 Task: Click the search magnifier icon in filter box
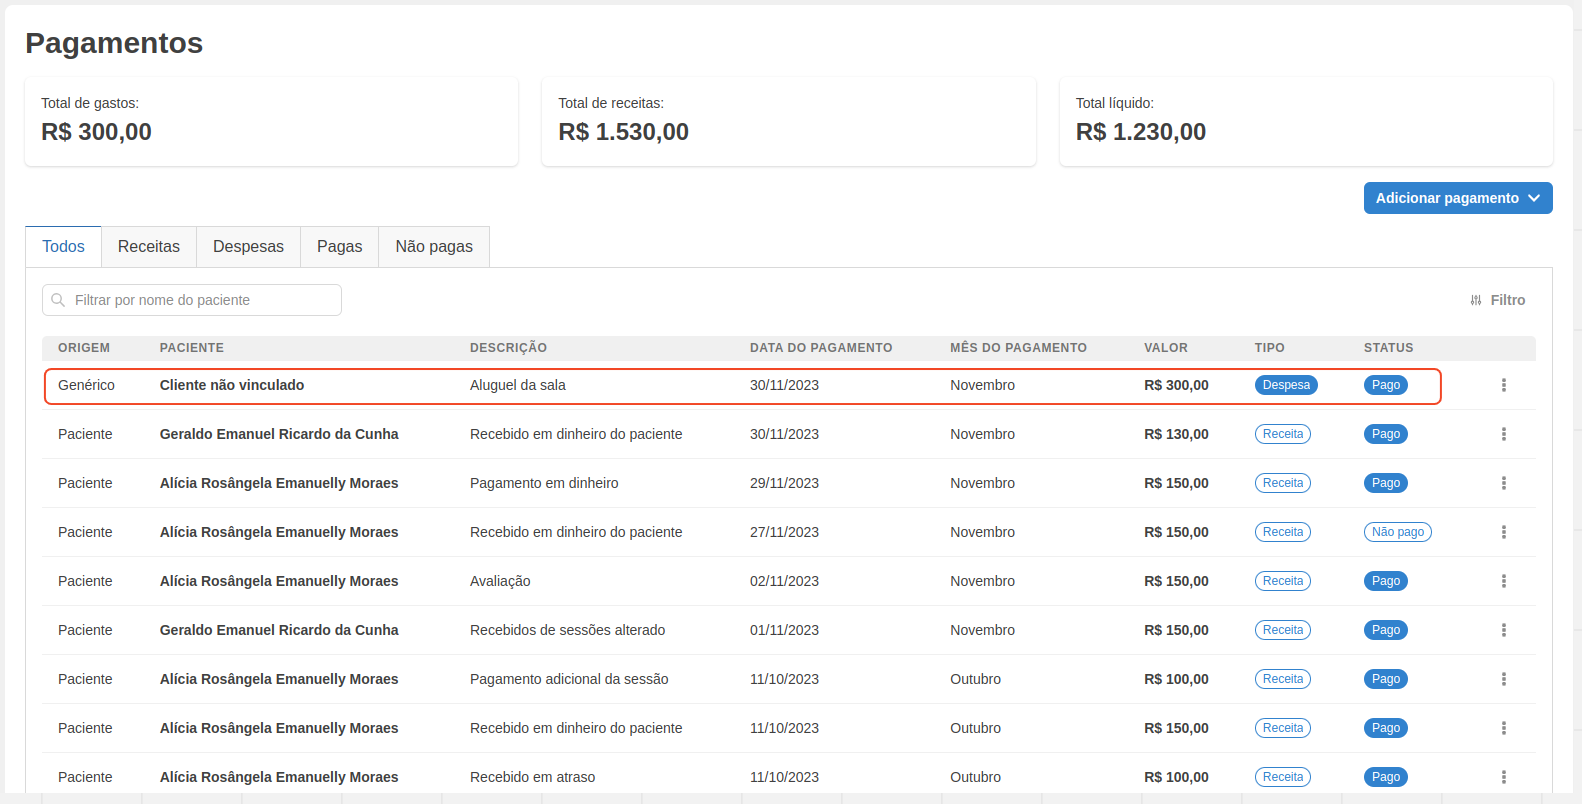click(58, 300)
